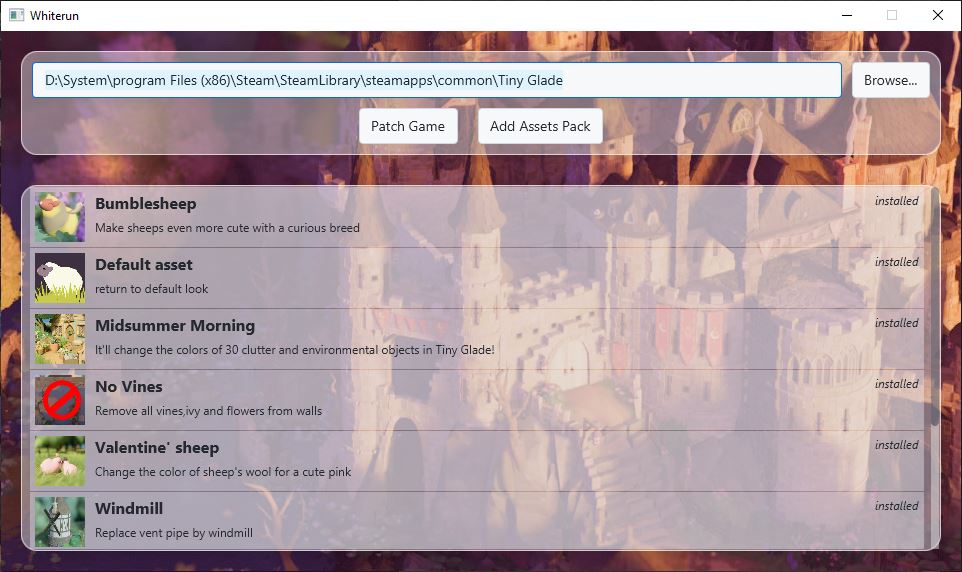Click 'Replace vent pipe by windmill' description
Screen dimensions: 962x572
(x=174, y=533)
